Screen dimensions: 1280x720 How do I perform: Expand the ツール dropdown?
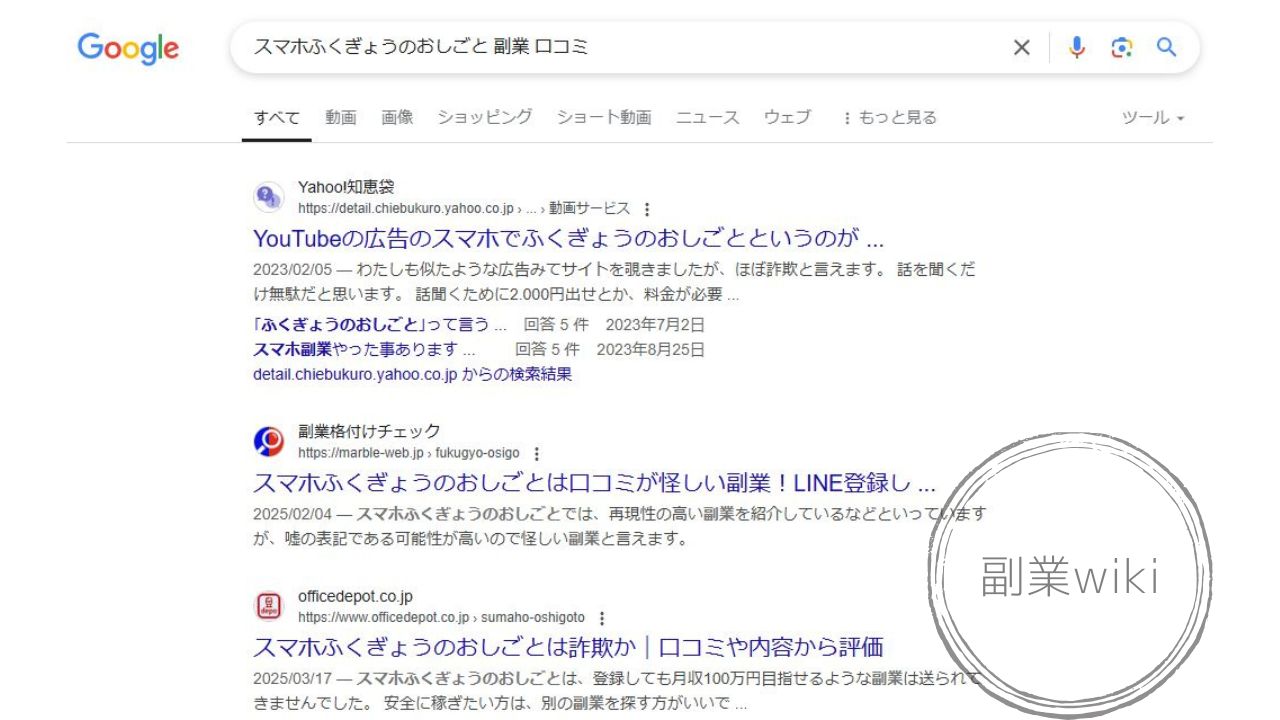1152,118
